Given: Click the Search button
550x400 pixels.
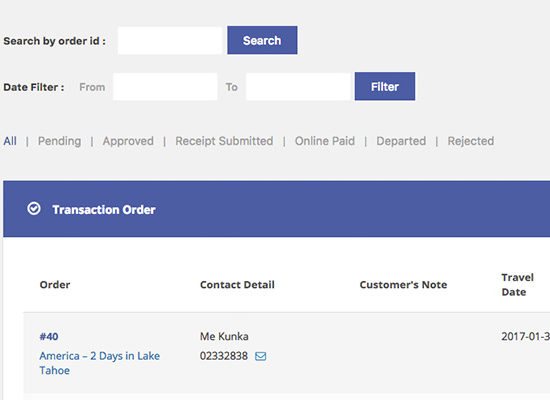Looking at the screenshot, I should coord(262,40).
